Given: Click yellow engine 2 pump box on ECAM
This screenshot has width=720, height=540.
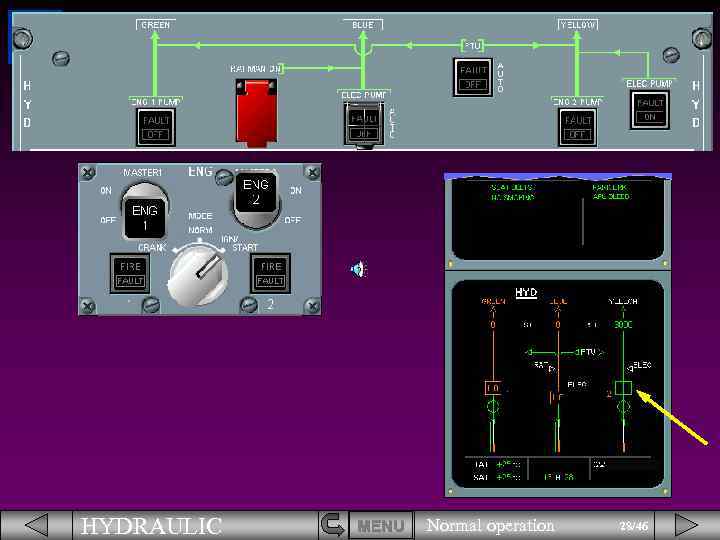Looking at the screenshot, I should coord(623,388).
